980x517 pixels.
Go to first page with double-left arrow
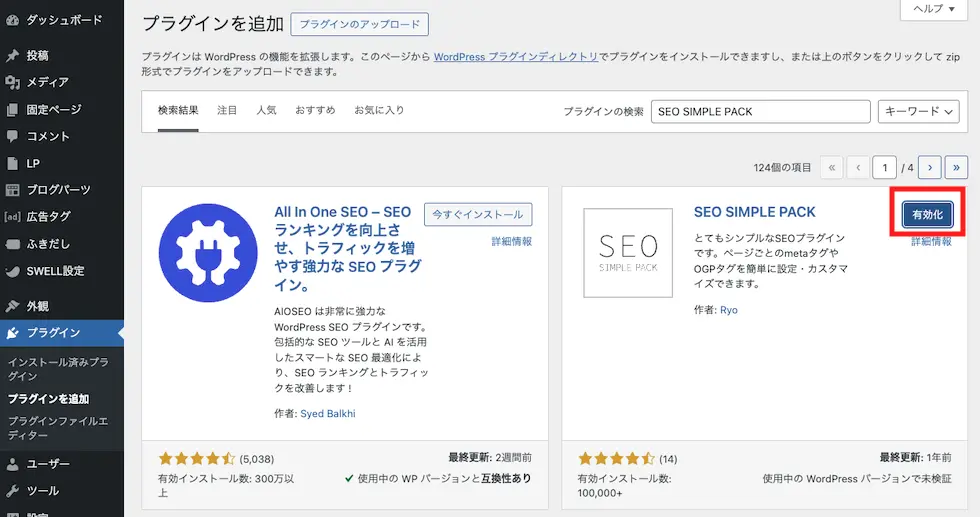(831, 168)
